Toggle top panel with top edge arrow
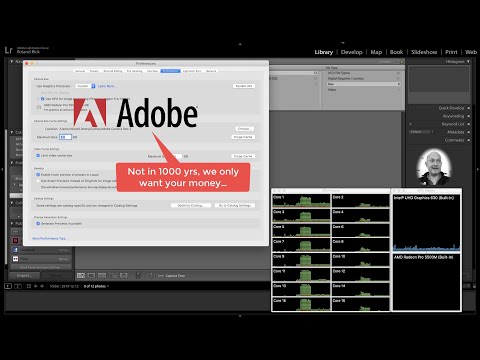The width and height of the screenshot is (480, 360). pyautogui.click(x=240, y=44)
